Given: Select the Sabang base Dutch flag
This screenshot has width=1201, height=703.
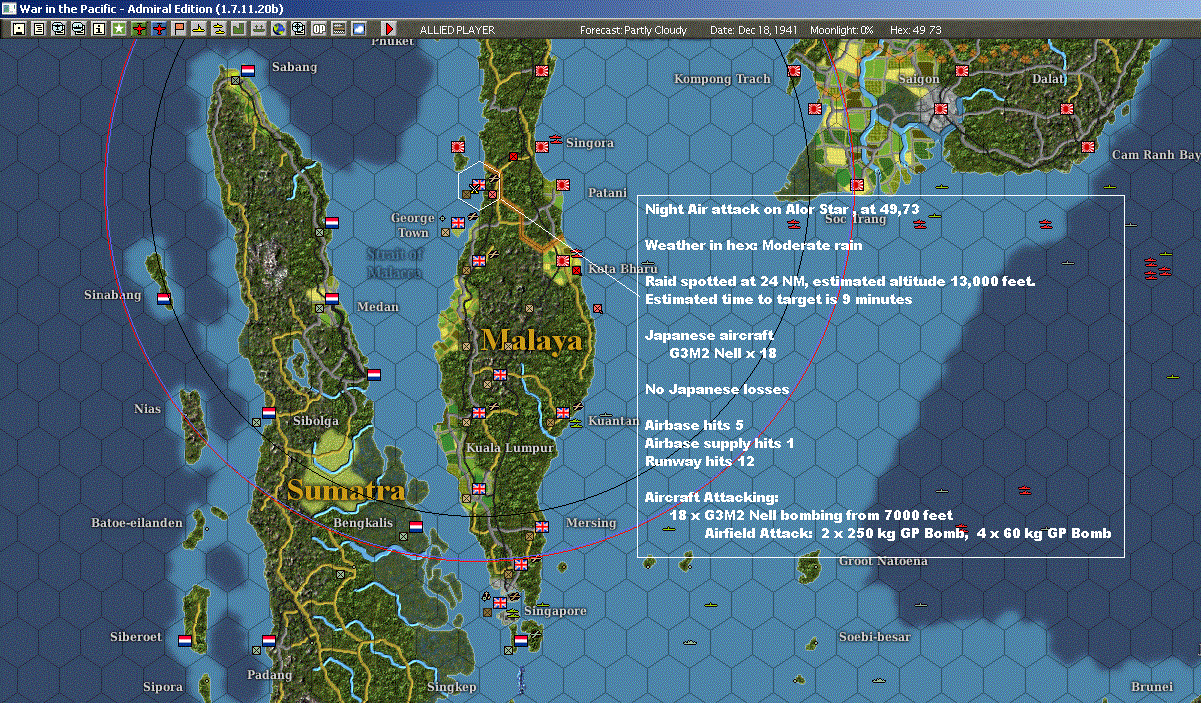Looking at the screenshot, I should point(248,70).
